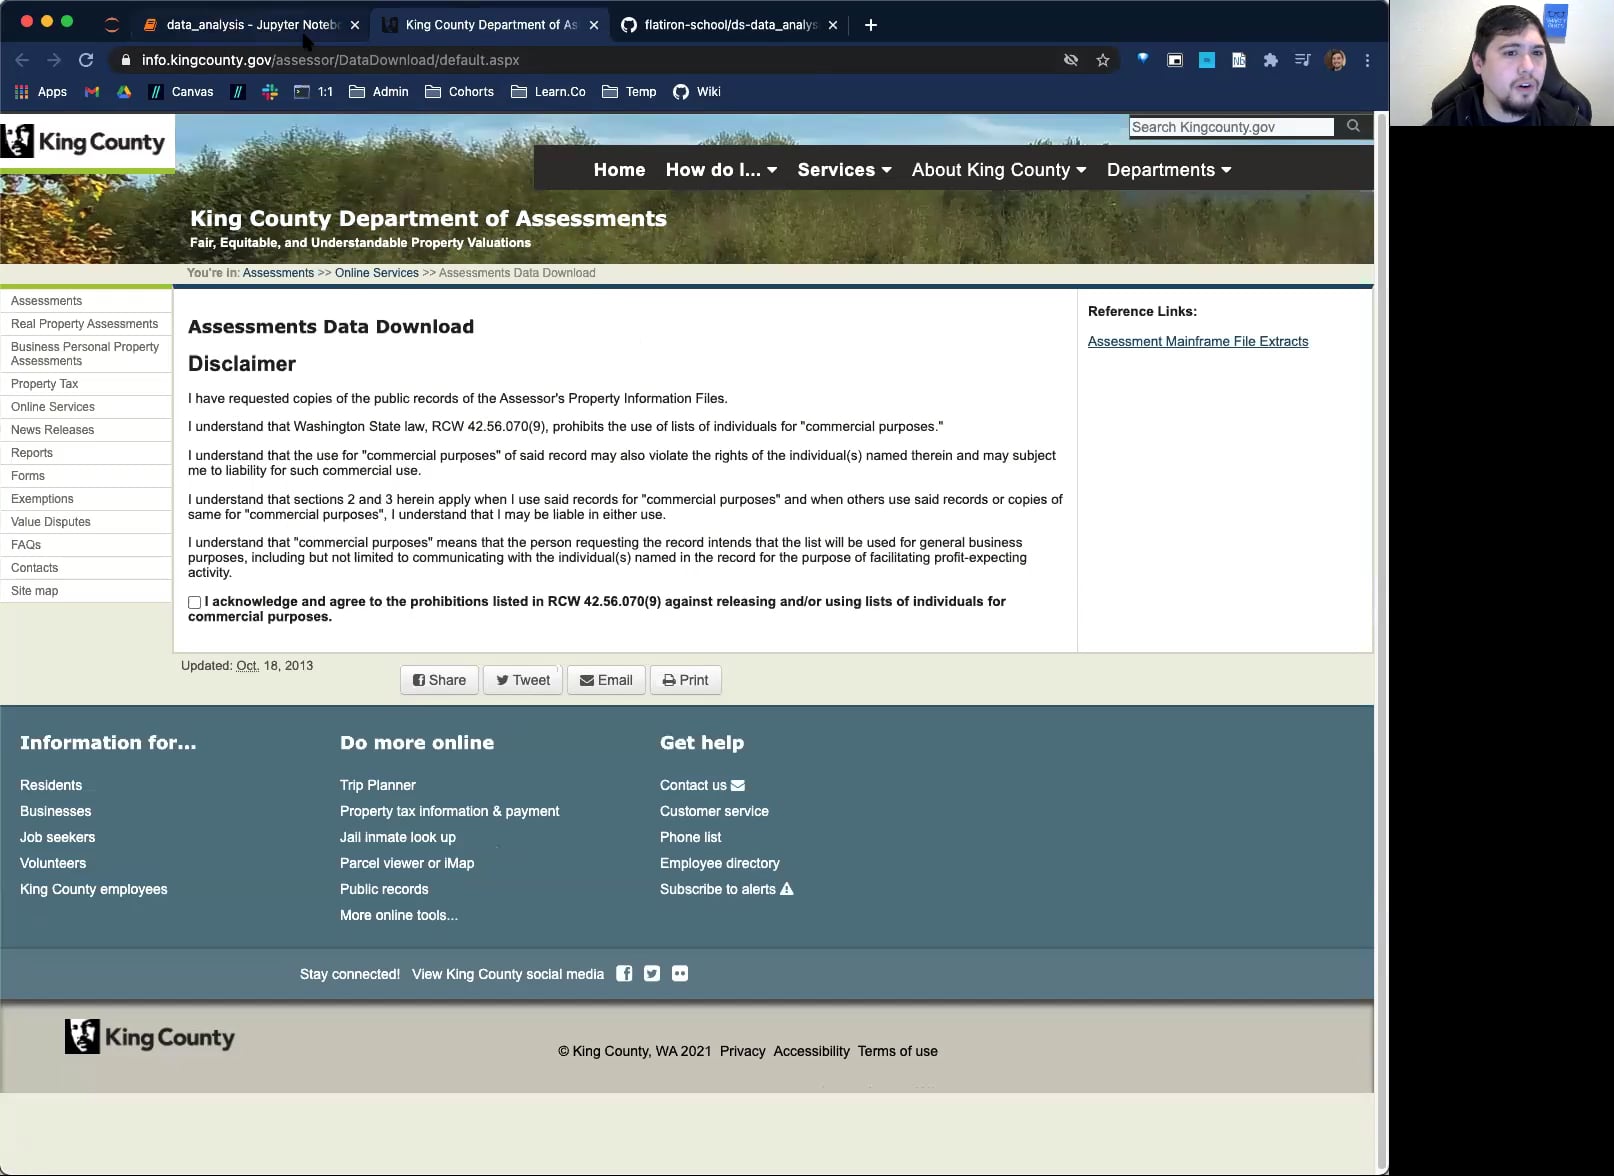This screenshot has height=1176, width=1614.
Task: Open King County Facebook page icon
Action: point(624,973)
